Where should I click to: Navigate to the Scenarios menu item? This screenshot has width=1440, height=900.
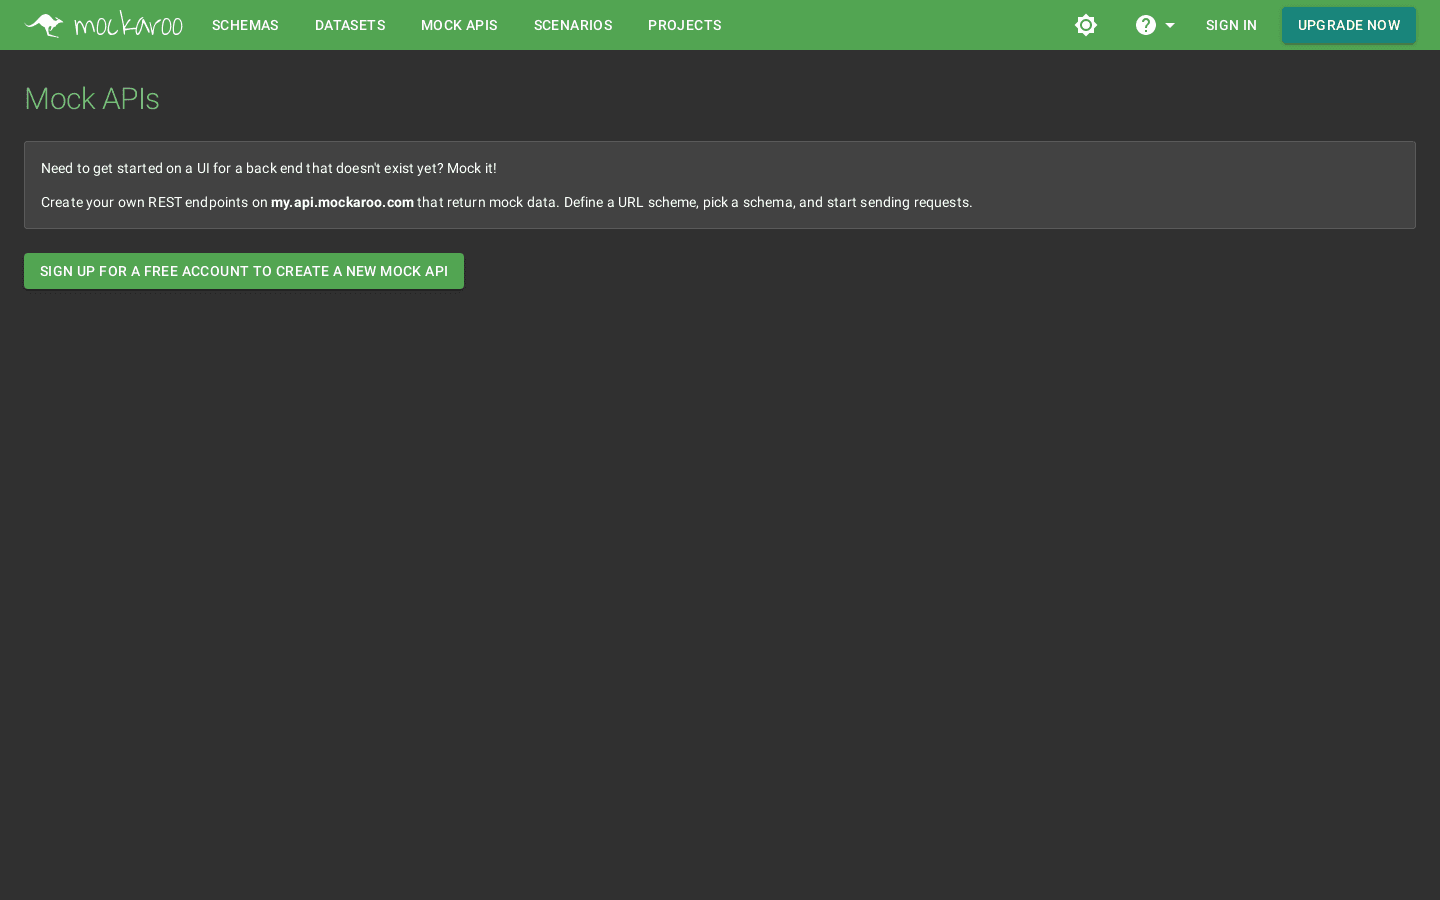click(x=573, y=25)
